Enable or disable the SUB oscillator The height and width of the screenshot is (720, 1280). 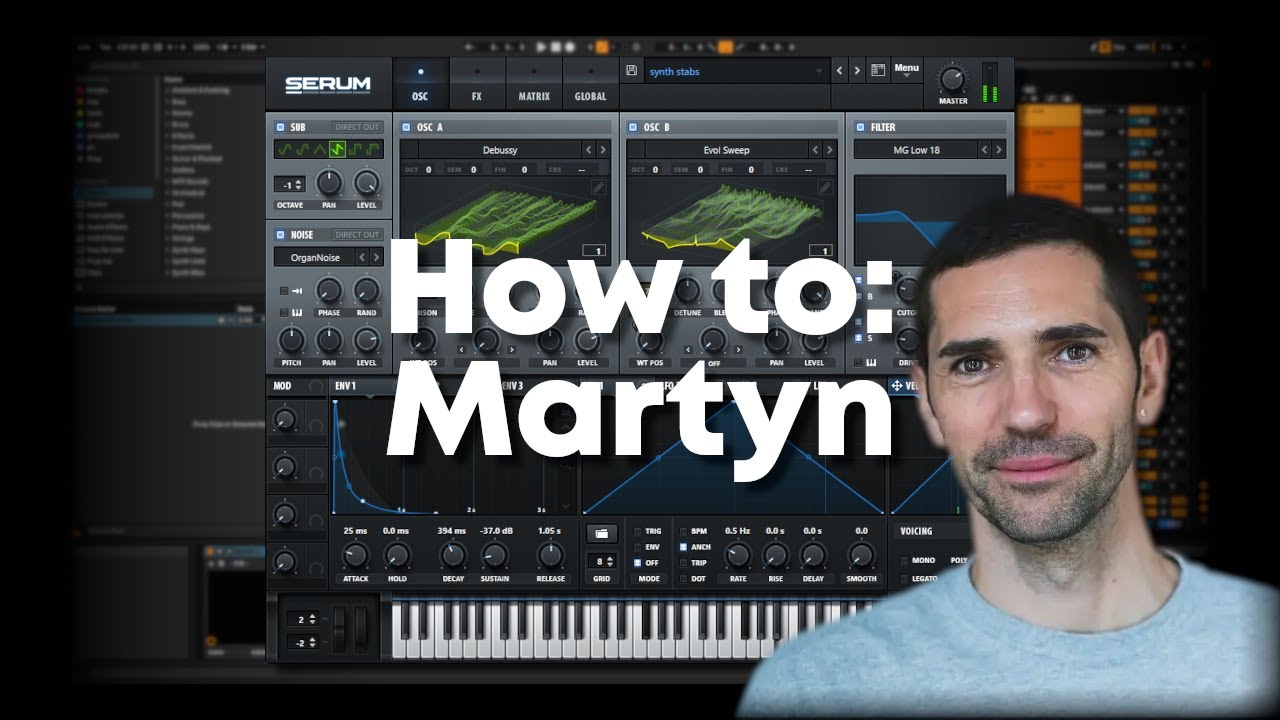click(x=279, y=127)
